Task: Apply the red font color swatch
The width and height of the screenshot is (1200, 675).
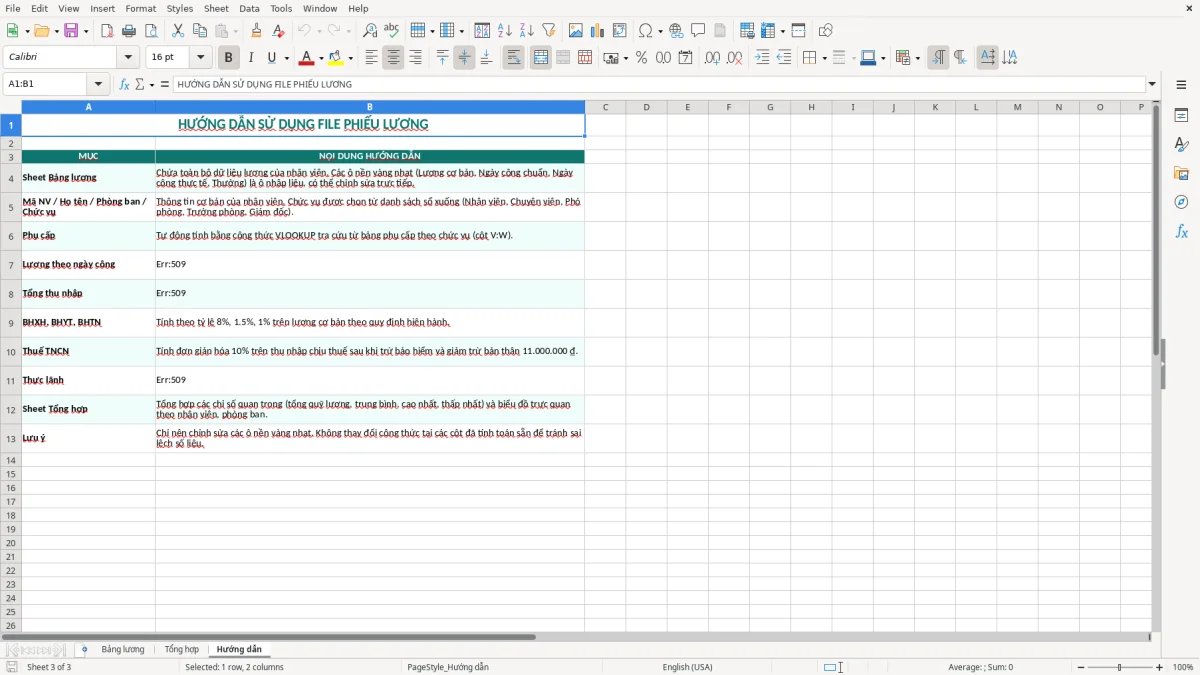Action: [306, 58]
